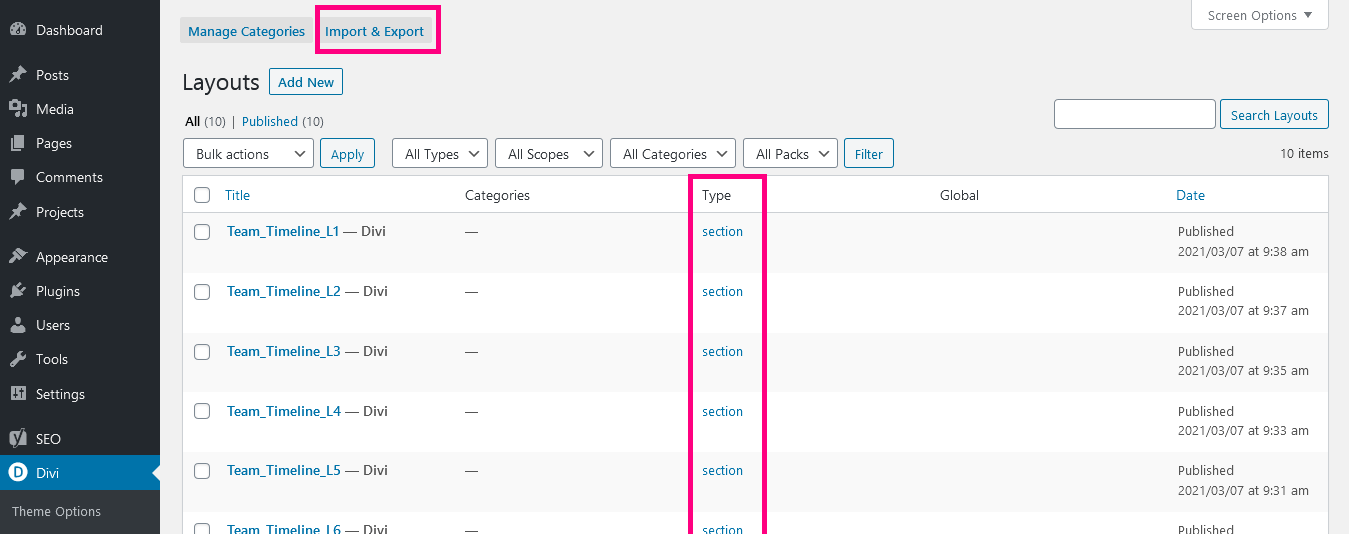Switch to the Manage Categories tab
Screen dimensions: 1349x534
pos(246,31)
